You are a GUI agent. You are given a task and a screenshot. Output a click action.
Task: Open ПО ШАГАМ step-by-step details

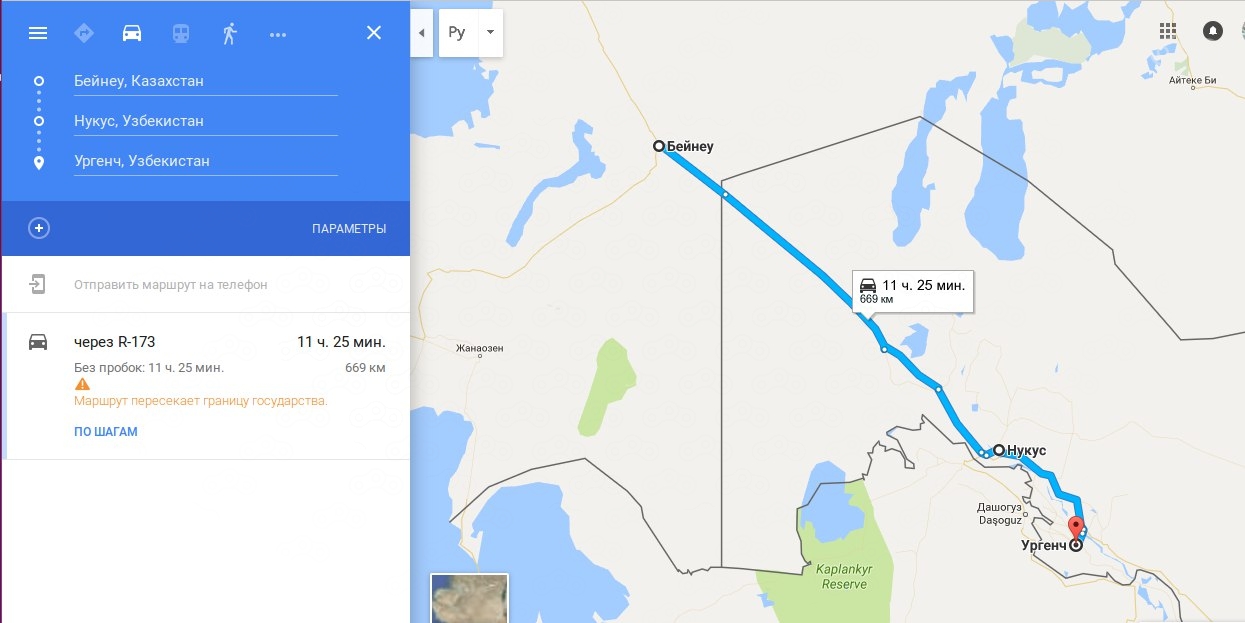pos(105,432)
